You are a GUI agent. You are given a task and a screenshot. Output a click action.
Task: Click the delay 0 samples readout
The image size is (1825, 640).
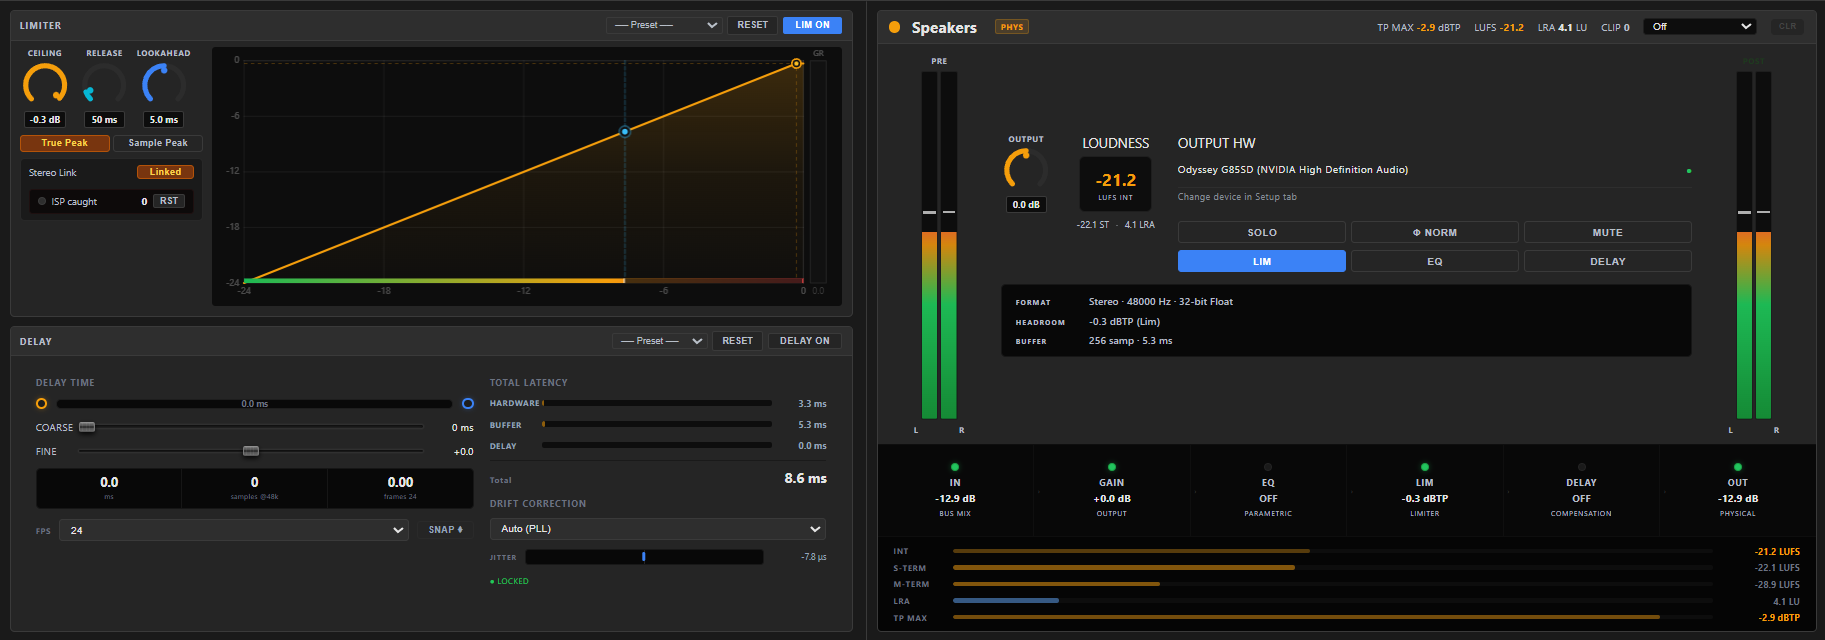(x=254, y=488)
